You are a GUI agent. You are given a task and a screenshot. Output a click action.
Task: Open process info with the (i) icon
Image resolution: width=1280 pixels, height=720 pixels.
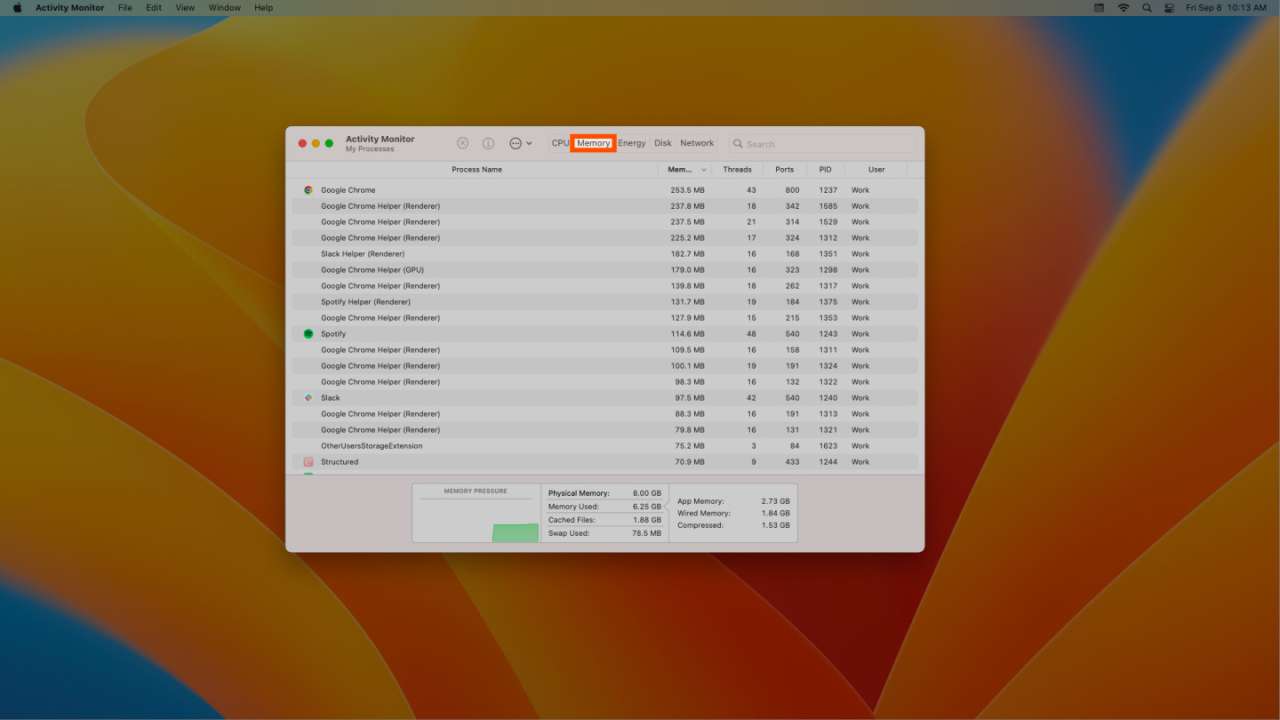point(488,143)
